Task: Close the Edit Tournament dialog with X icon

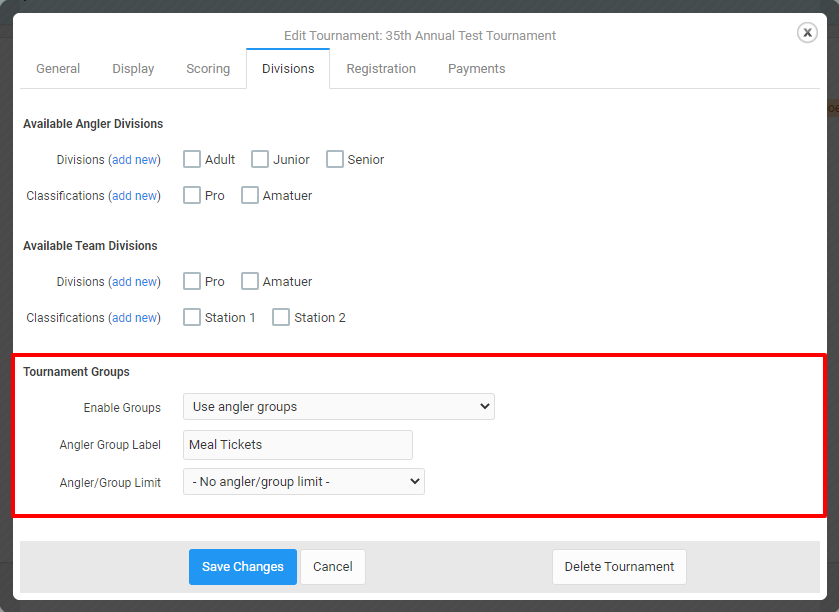Action: 807,33
